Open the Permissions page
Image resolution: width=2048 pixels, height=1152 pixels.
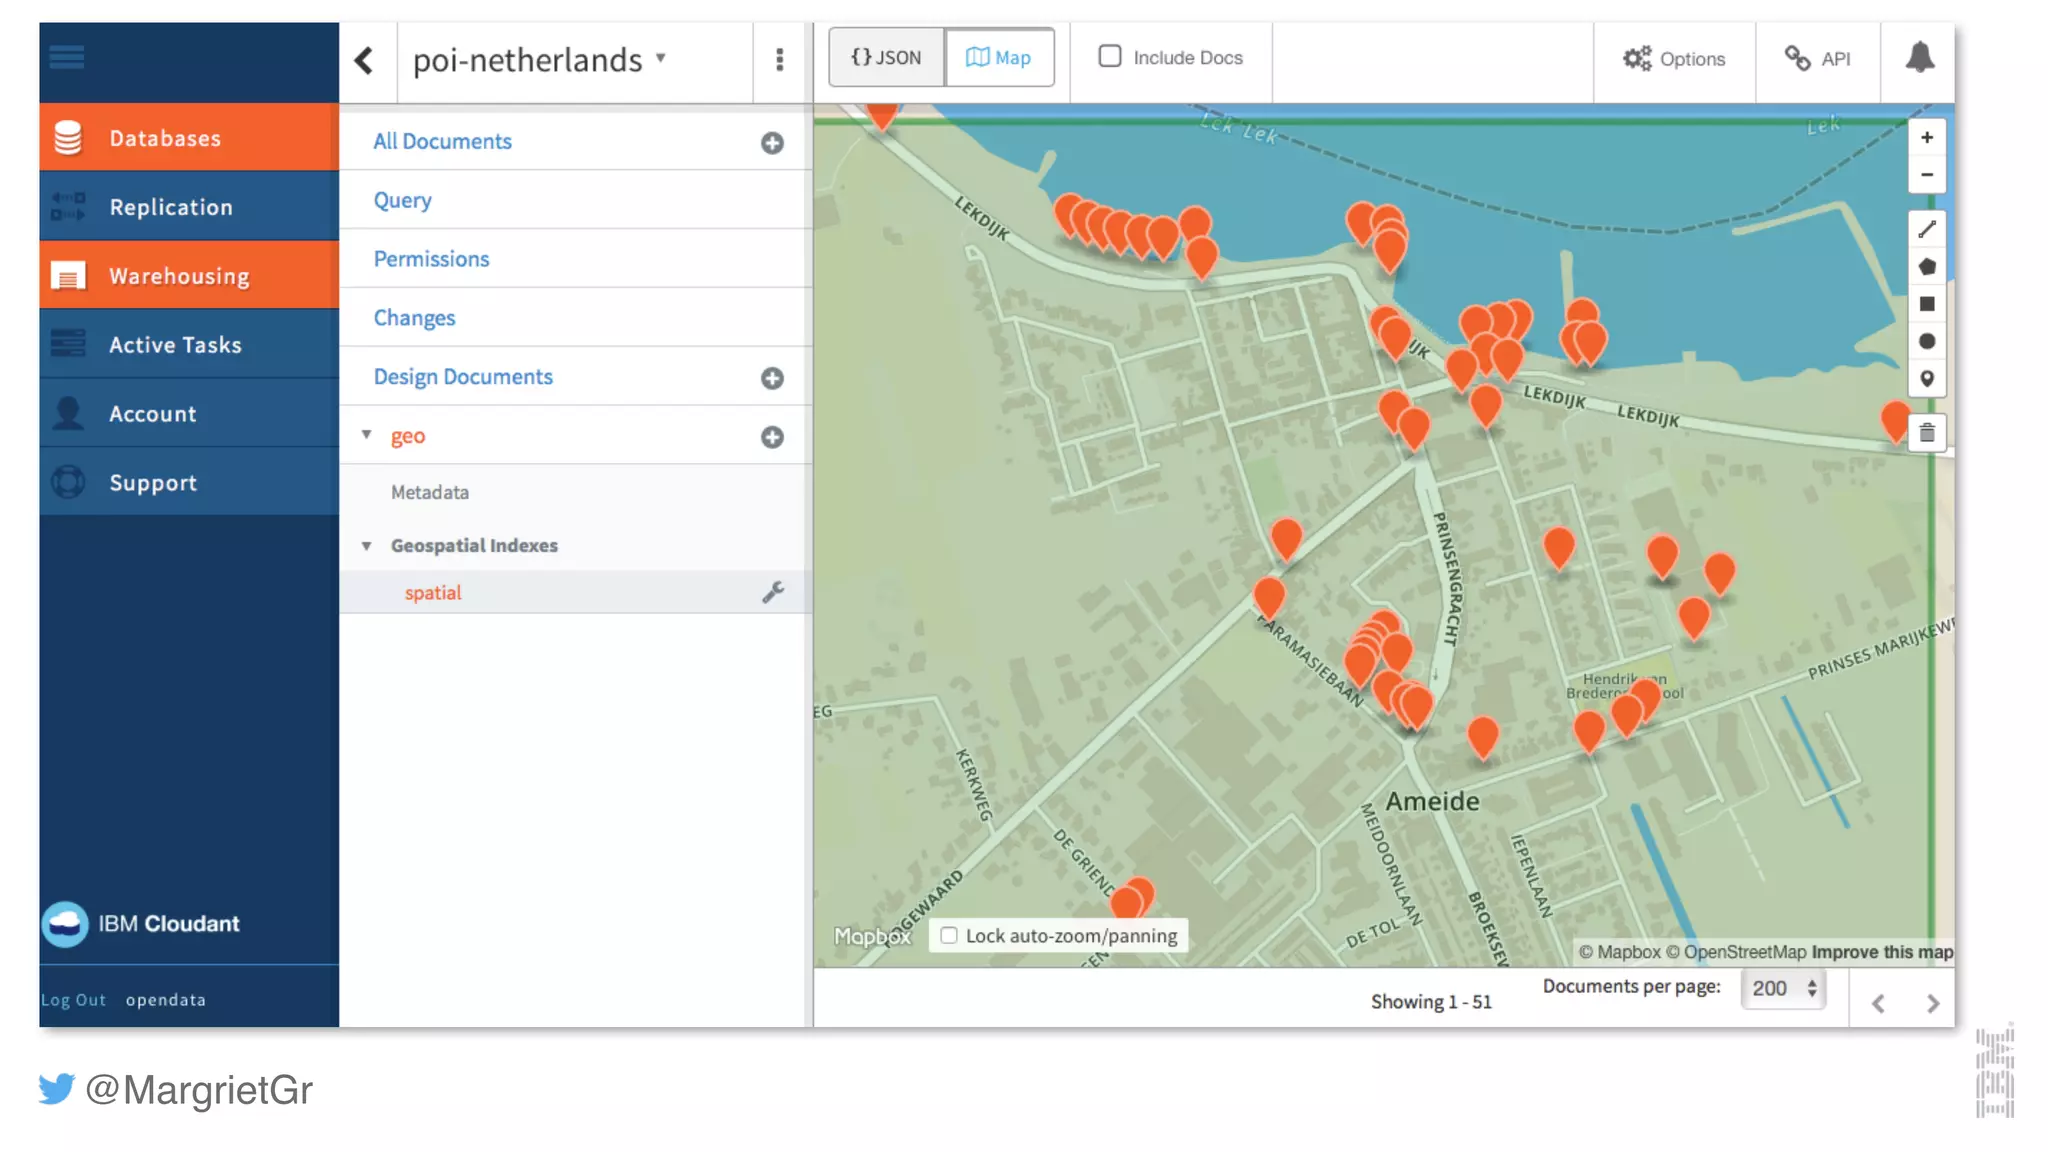click(x=431, y=259)
